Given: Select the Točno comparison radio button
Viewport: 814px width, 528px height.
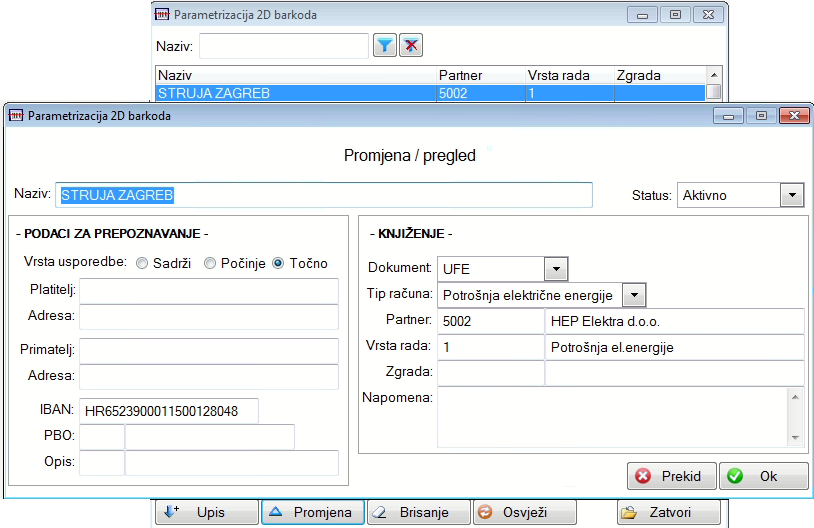Looking at the screenshot, I should (278, 264).
